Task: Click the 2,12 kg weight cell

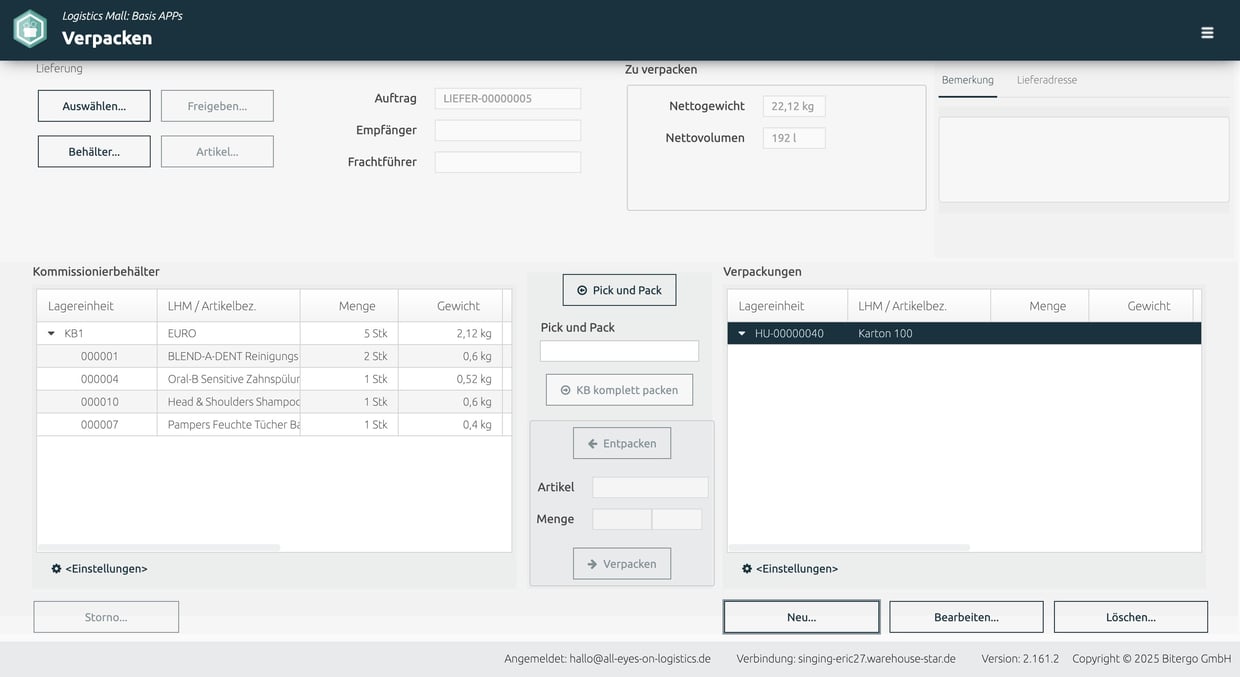Action: pyautogui.click(x=450, y=334)
